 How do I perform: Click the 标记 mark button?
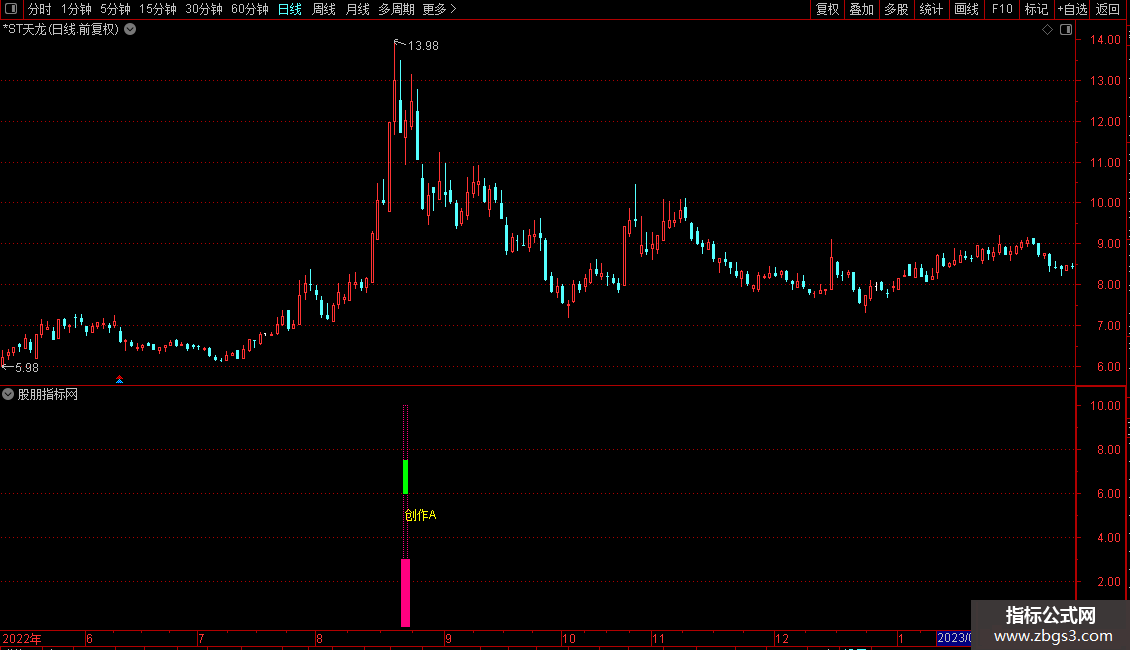1036,9
